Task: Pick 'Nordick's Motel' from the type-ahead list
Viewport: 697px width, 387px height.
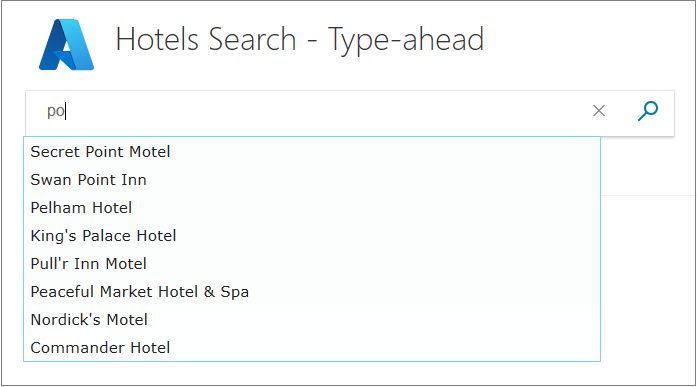Action: click(312, 320)
